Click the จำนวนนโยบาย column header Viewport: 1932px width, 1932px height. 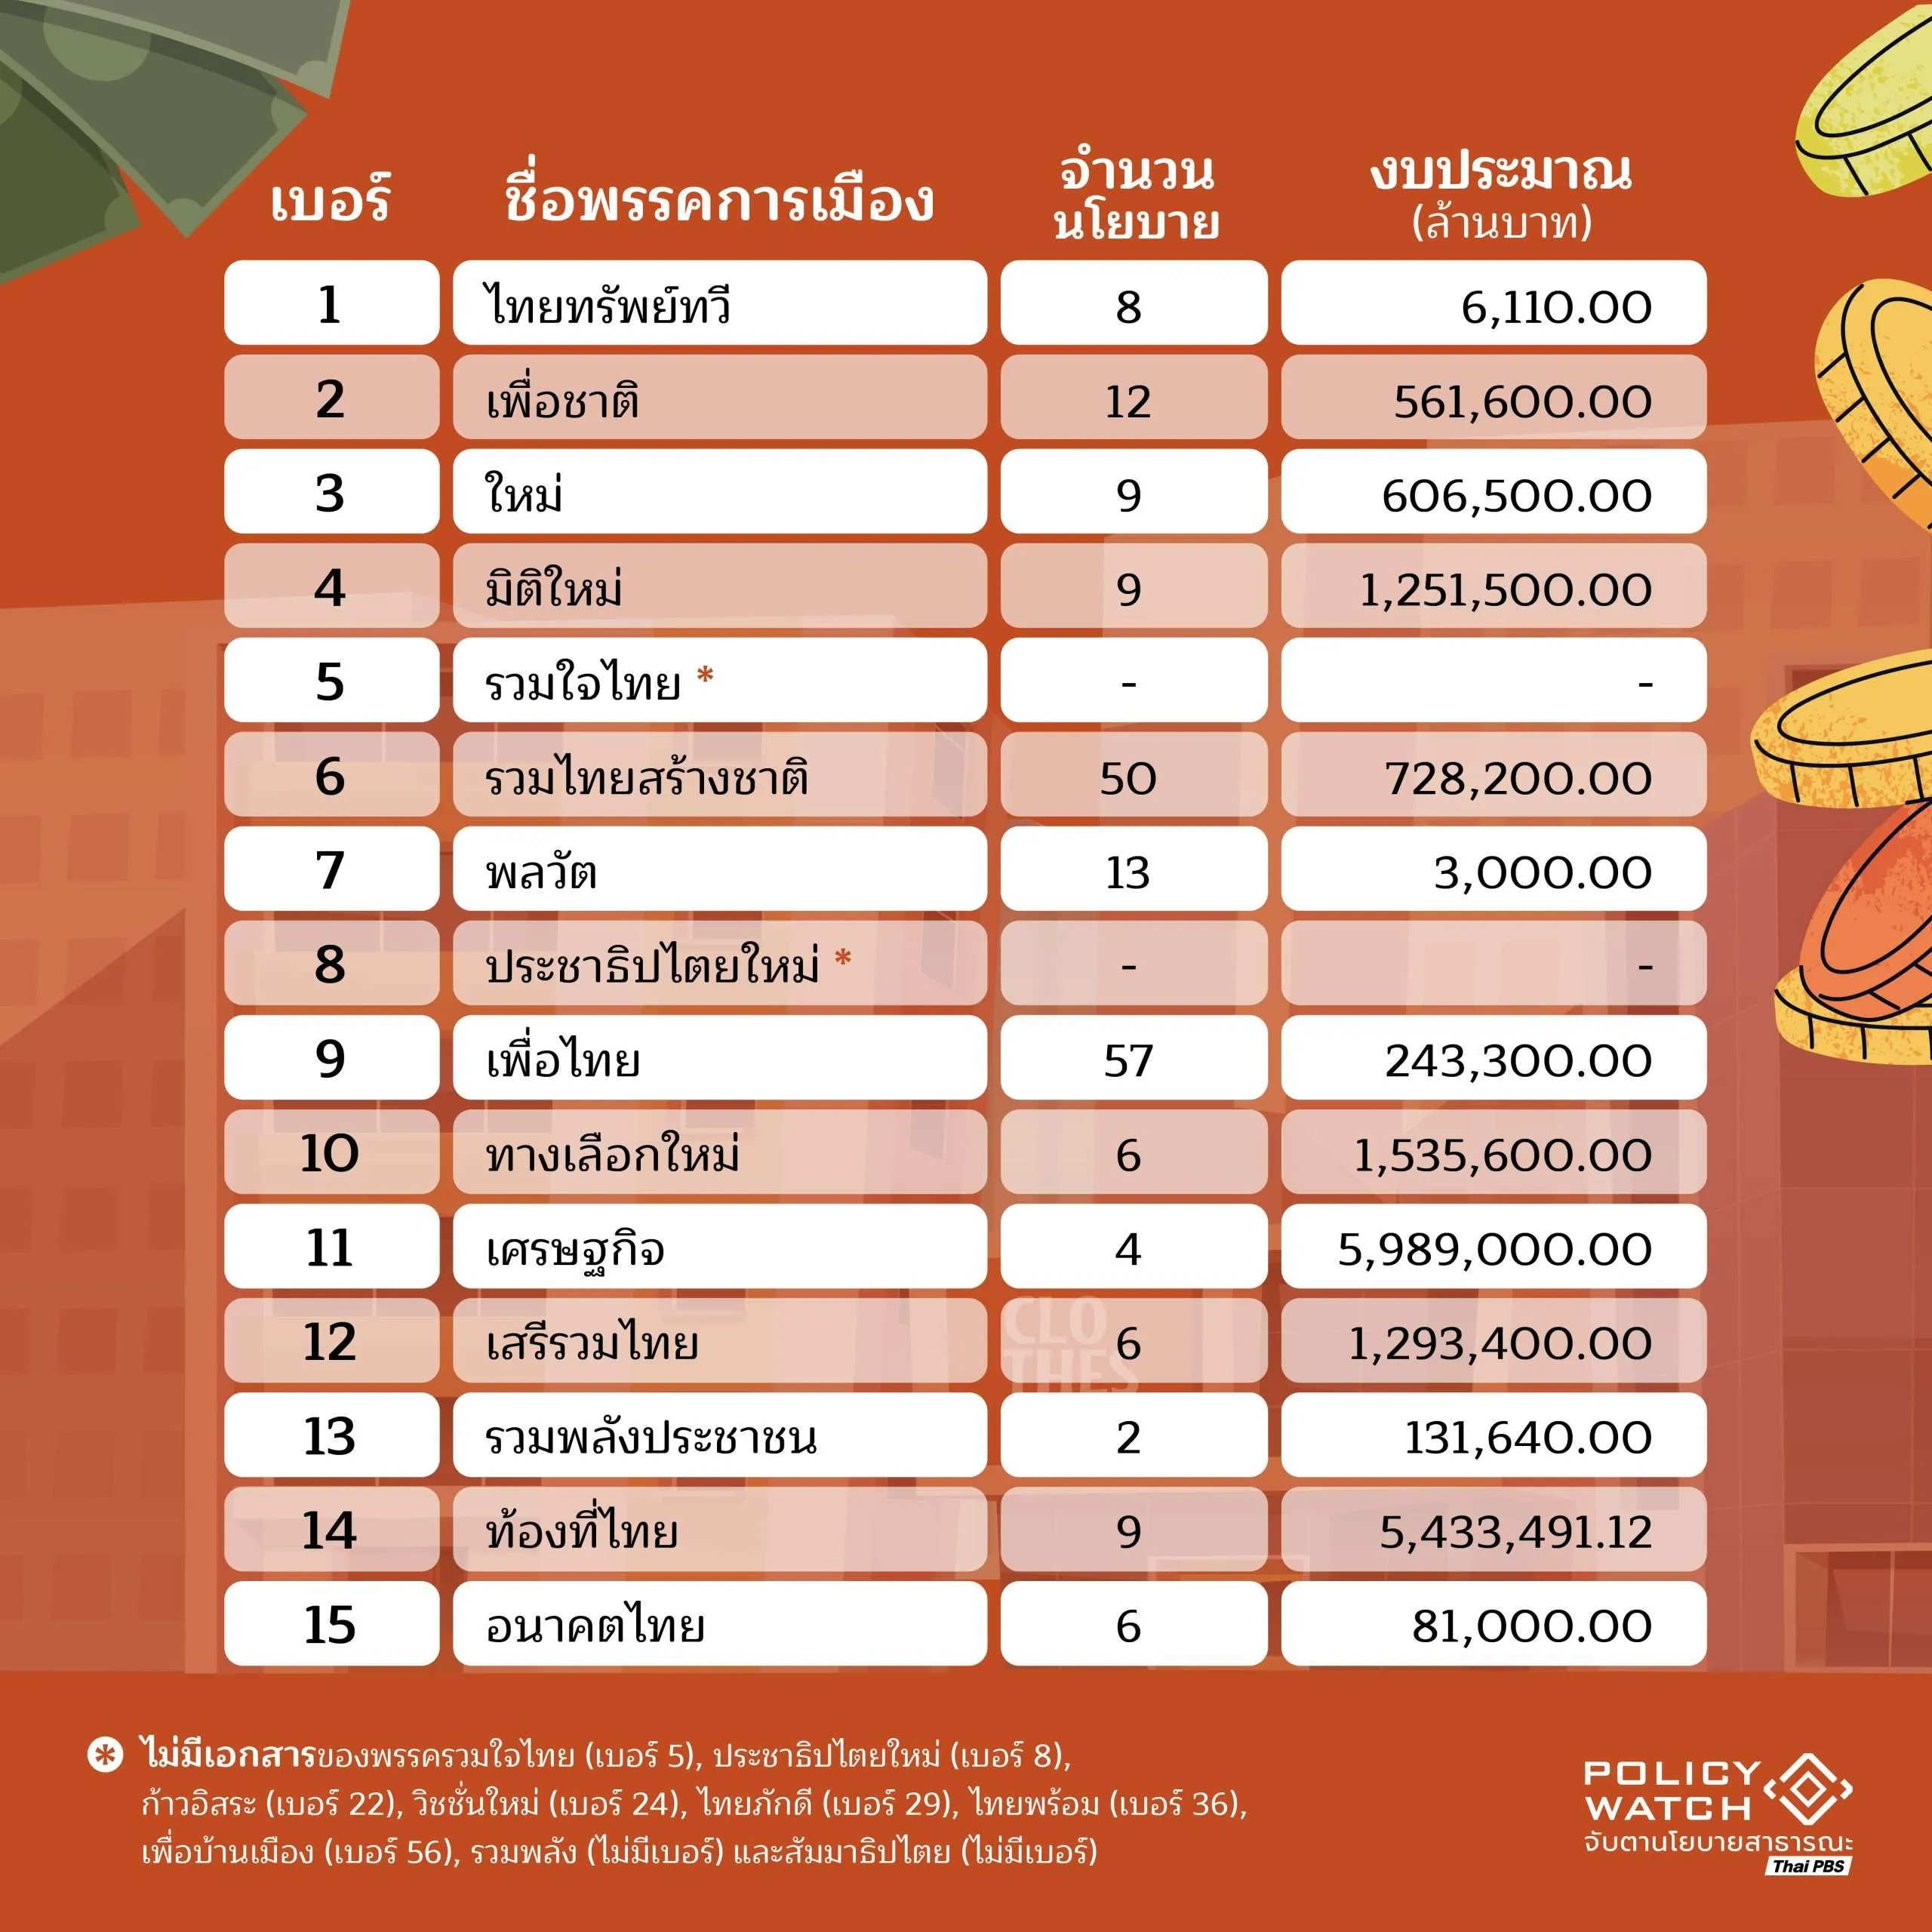(1135, 197)
